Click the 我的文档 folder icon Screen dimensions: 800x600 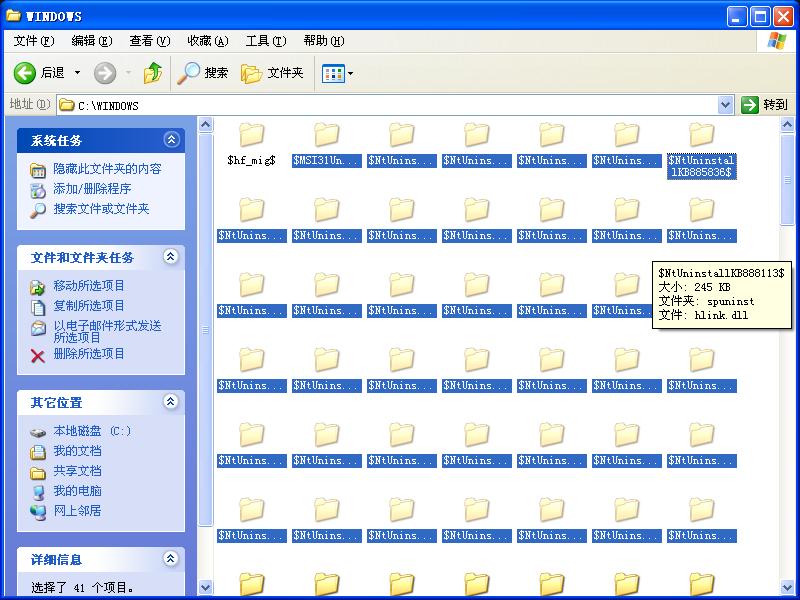tap(38, 453)
